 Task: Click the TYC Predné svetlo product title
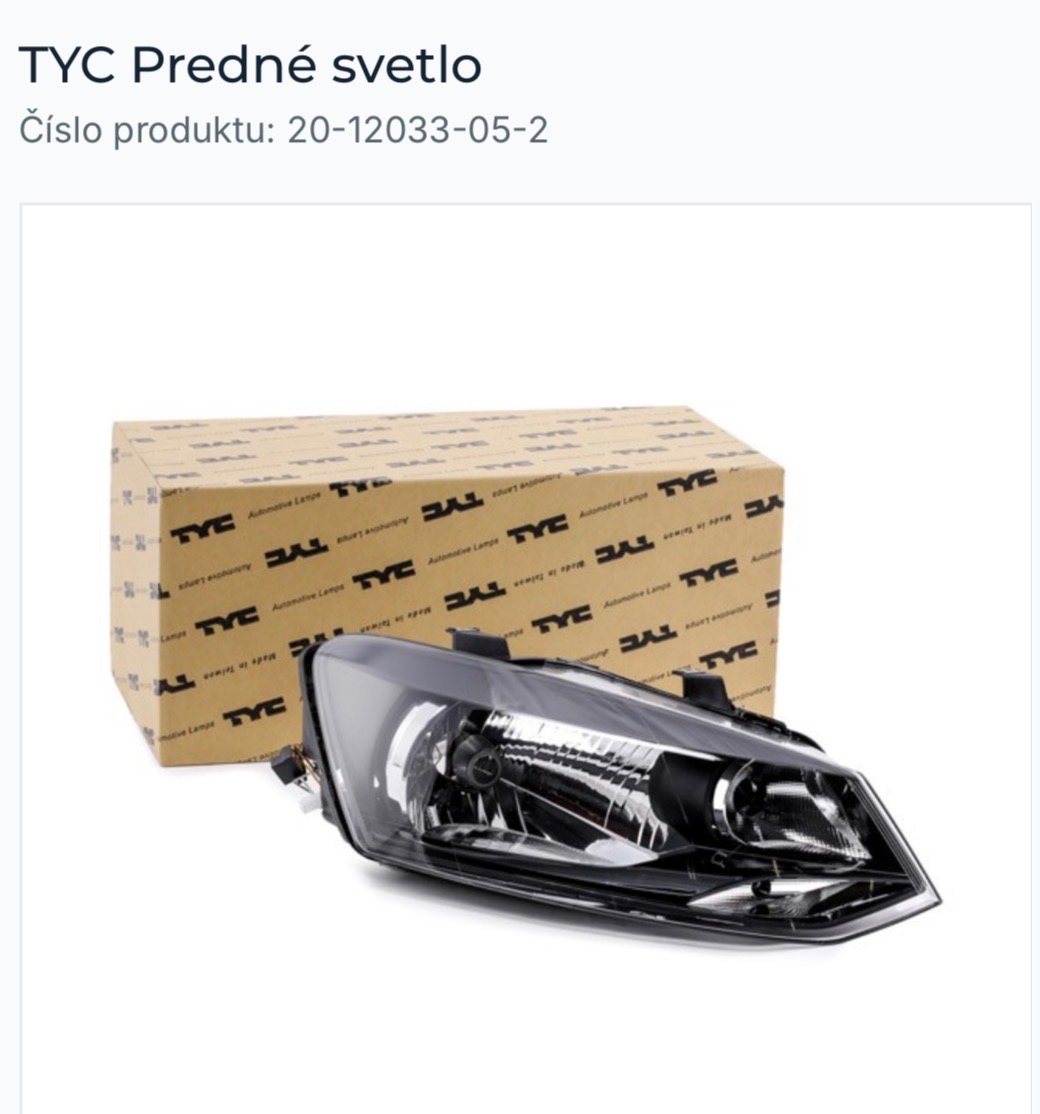pyautogui.click(x=250, y=65)
